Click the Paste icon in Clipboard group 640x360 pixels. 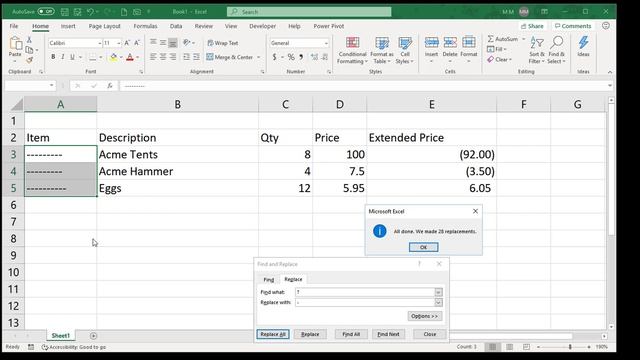(15, 44)
